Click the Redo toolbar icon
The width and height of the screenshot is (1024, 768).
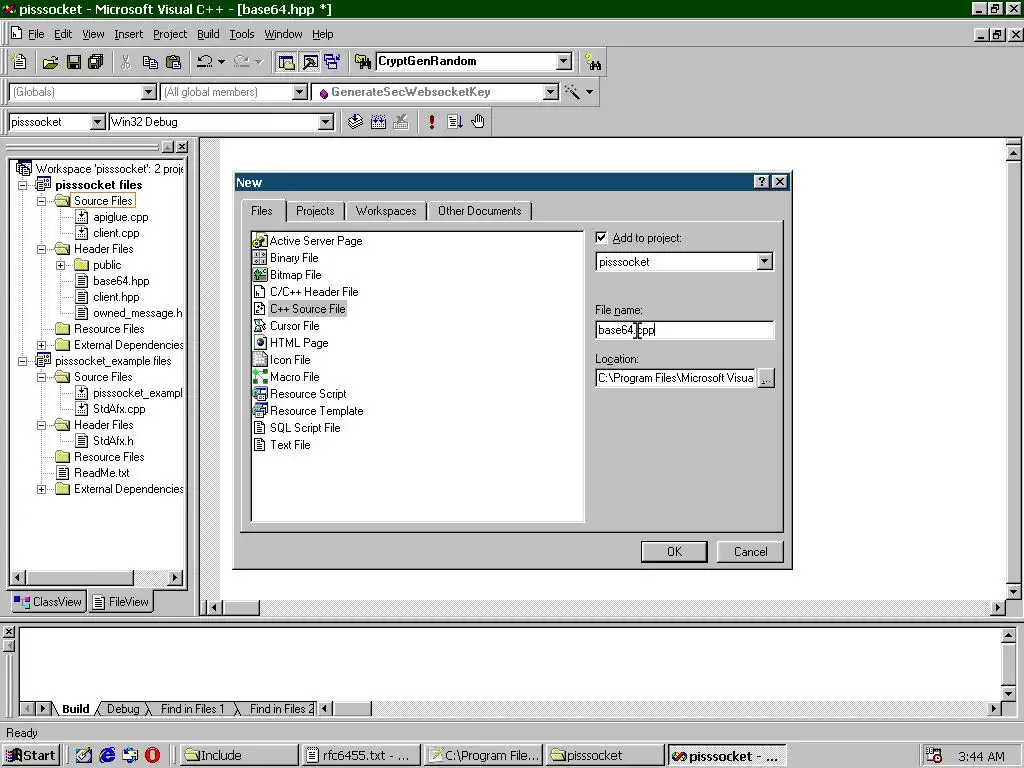(241, 62)
